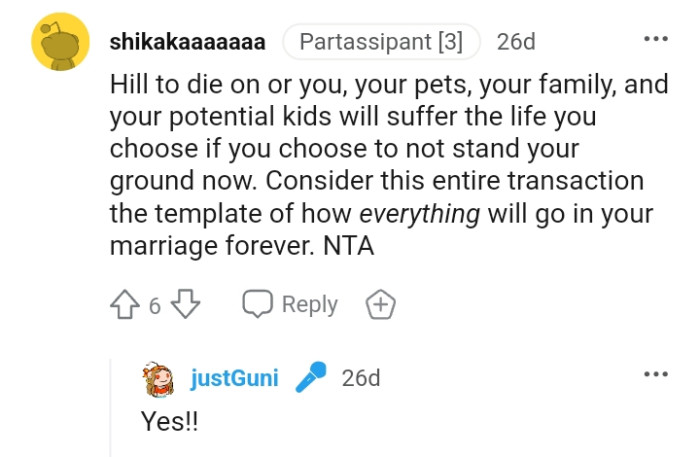The height and width of the screenshot is (457, 700).
Task: Open the justGuni username link
Action: [x=234, y=379]
